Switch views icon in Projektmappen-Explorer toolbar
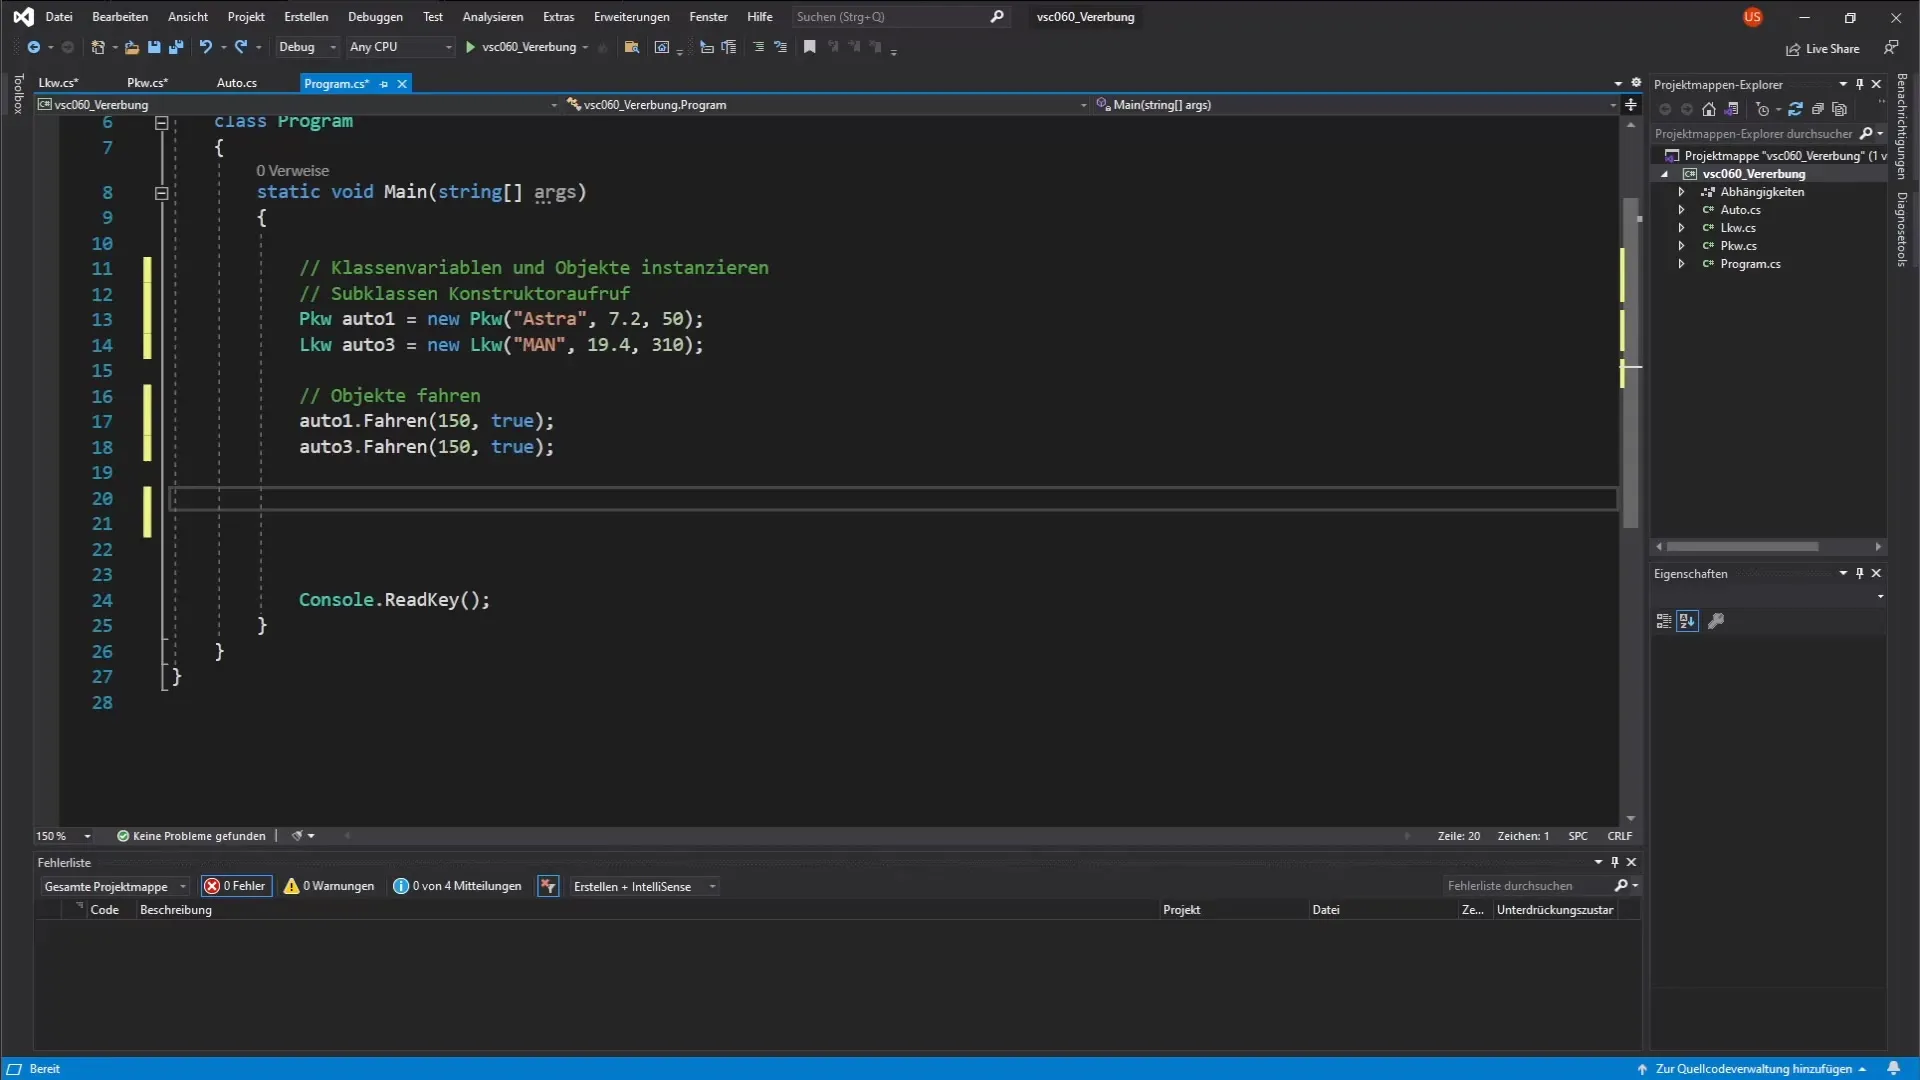The image size is (1920, 1080). point(1732,109)
